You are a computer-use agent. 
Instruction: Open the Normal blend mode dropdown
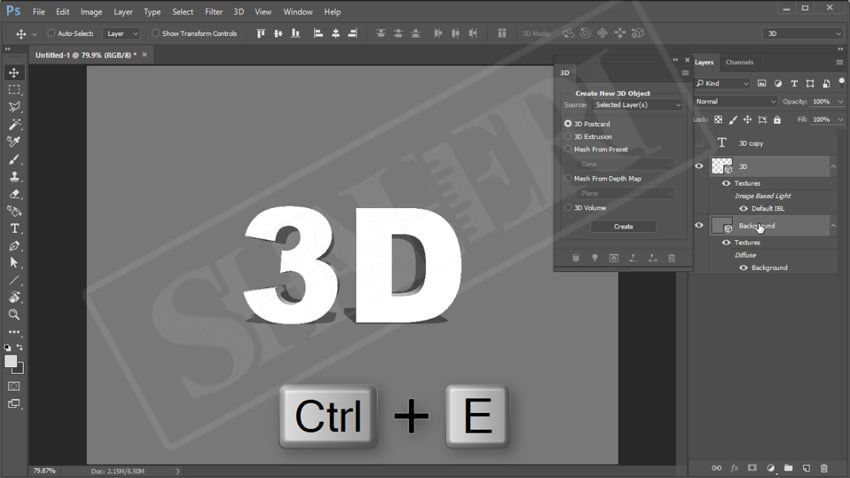pyautogui.click(x=735, y=102)
